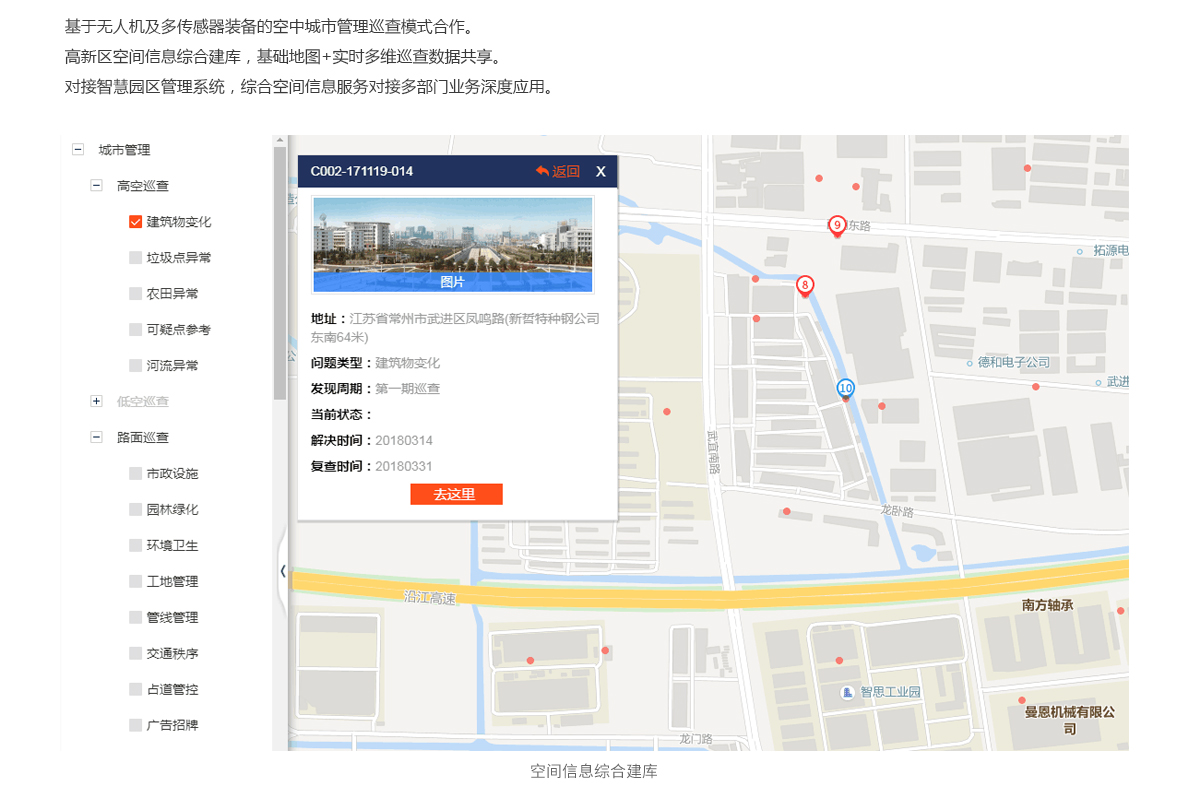The width and height of the screenshot is (1200, 812).
Task: Select the 市政设施 tree item
Action: click(x=172, y=474)
